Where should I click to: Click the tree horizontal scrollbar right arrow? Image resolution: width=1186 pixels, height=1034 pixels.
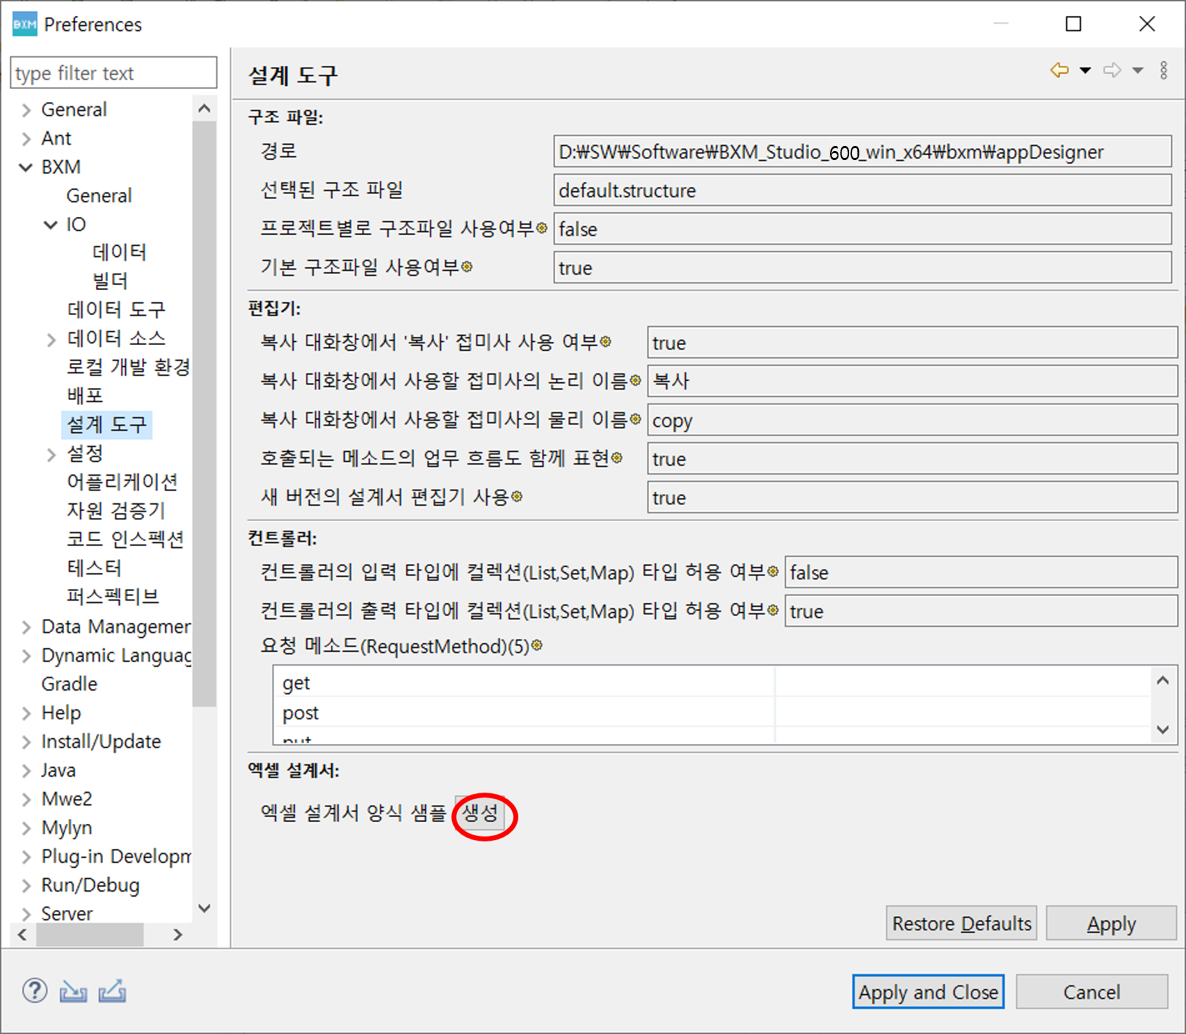(x=178, y=935)
